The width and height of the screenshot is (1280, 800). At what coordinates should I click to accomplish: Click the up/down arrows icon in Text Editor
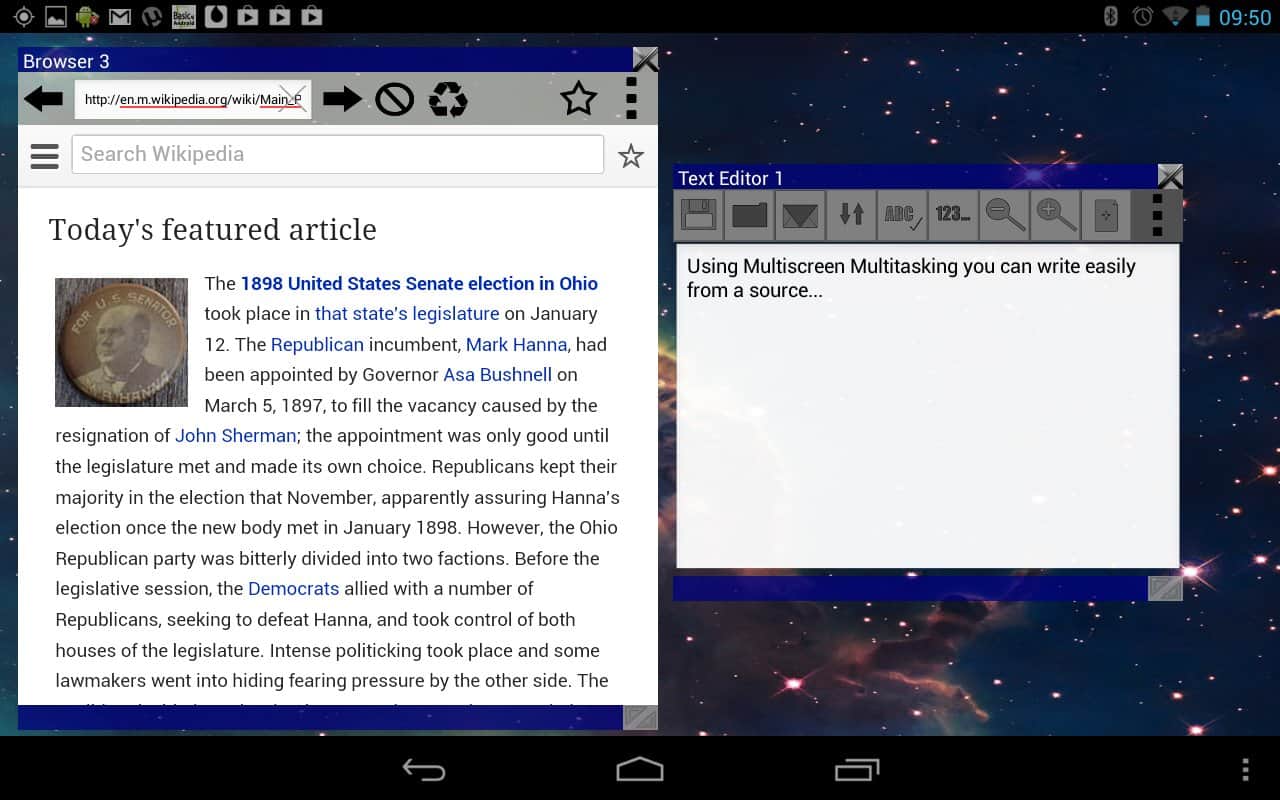[x=851, y=215]
